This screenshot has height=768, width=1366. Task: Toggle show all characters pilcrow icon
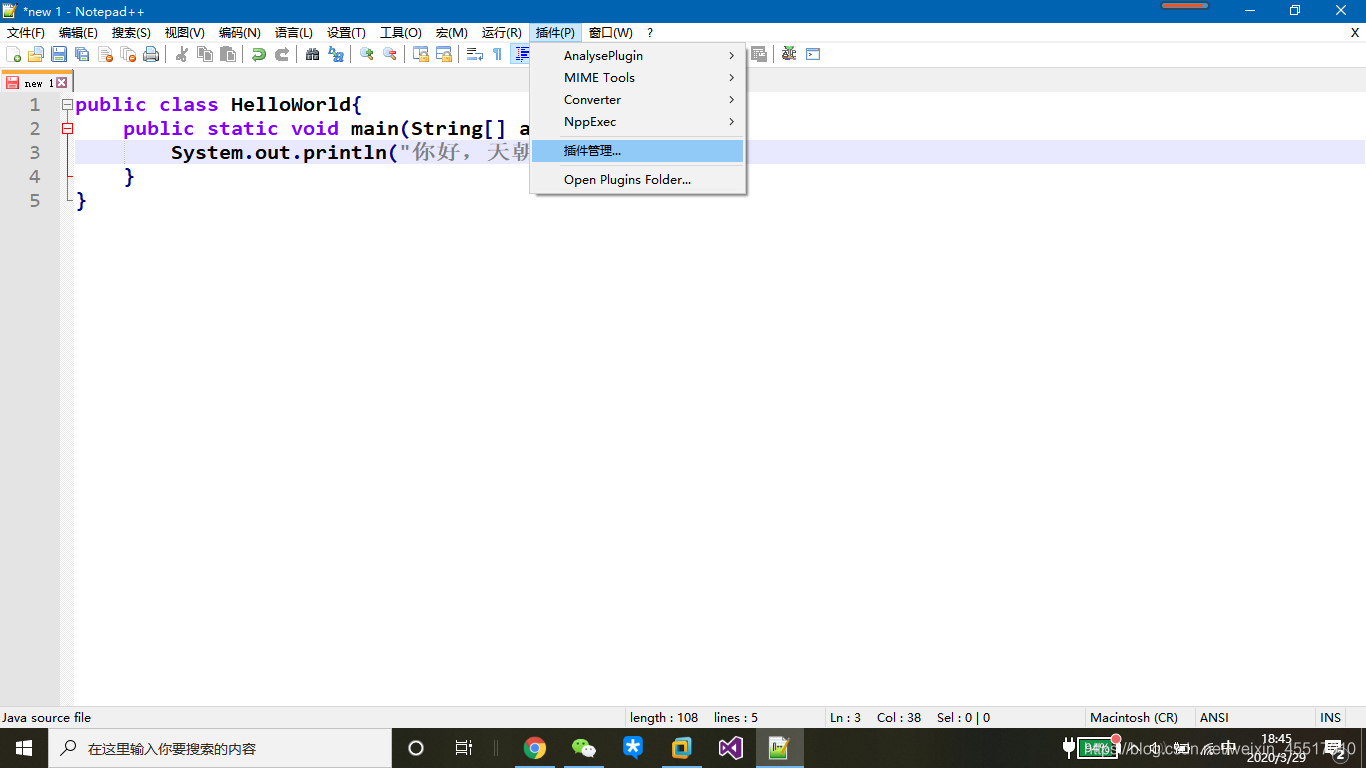[x=497, y=54]
